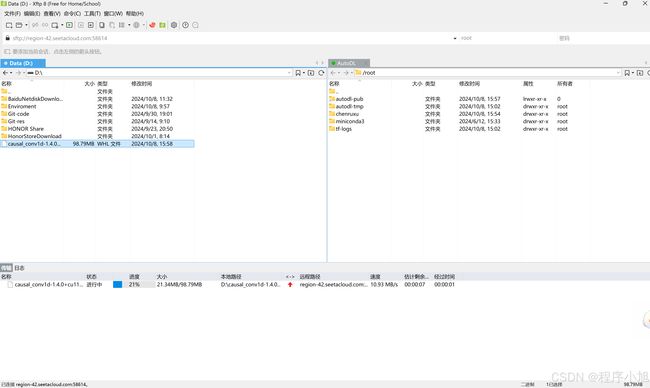
Task: Click the Open Session folder toolbar icon
Action: pyautogui.click(x=19, y=25)
